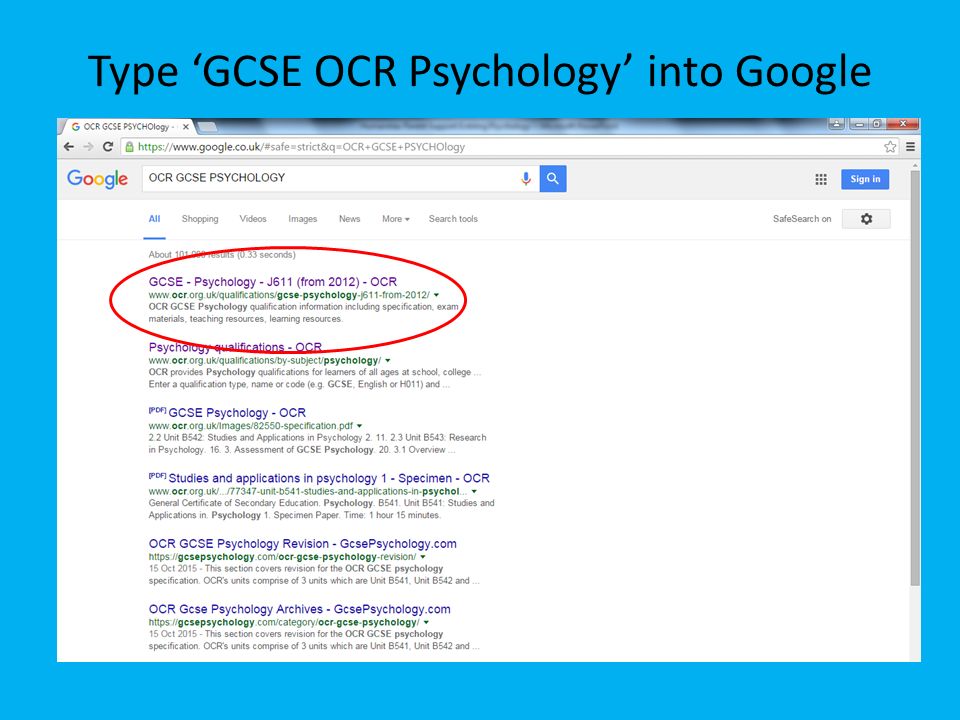Screen dimensions: 960x720
Task: Click the blue magnifier search button
Action: 553,179
